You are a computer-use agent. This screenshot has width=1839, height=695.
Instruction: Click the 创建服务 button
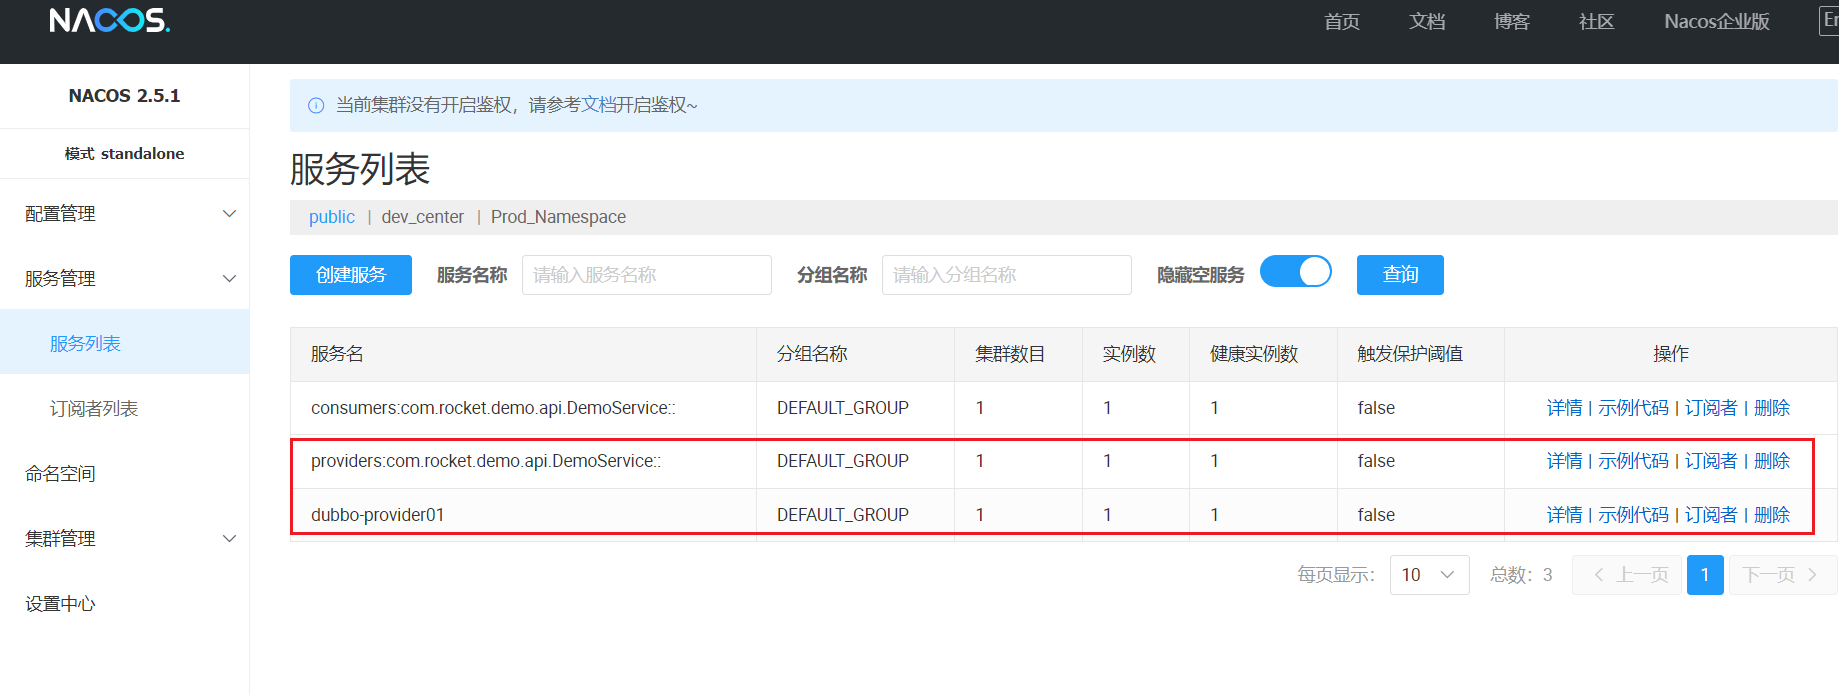tap(350, 275)
